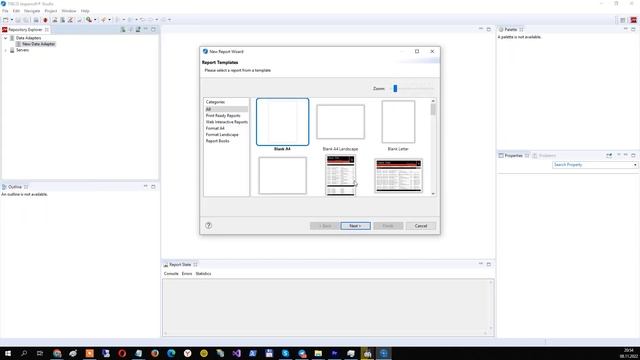The height and width of the screenshot is (360, 640).
Task: Select the Blank A4 template thumbnail
Action: click(x=282, y=122)
